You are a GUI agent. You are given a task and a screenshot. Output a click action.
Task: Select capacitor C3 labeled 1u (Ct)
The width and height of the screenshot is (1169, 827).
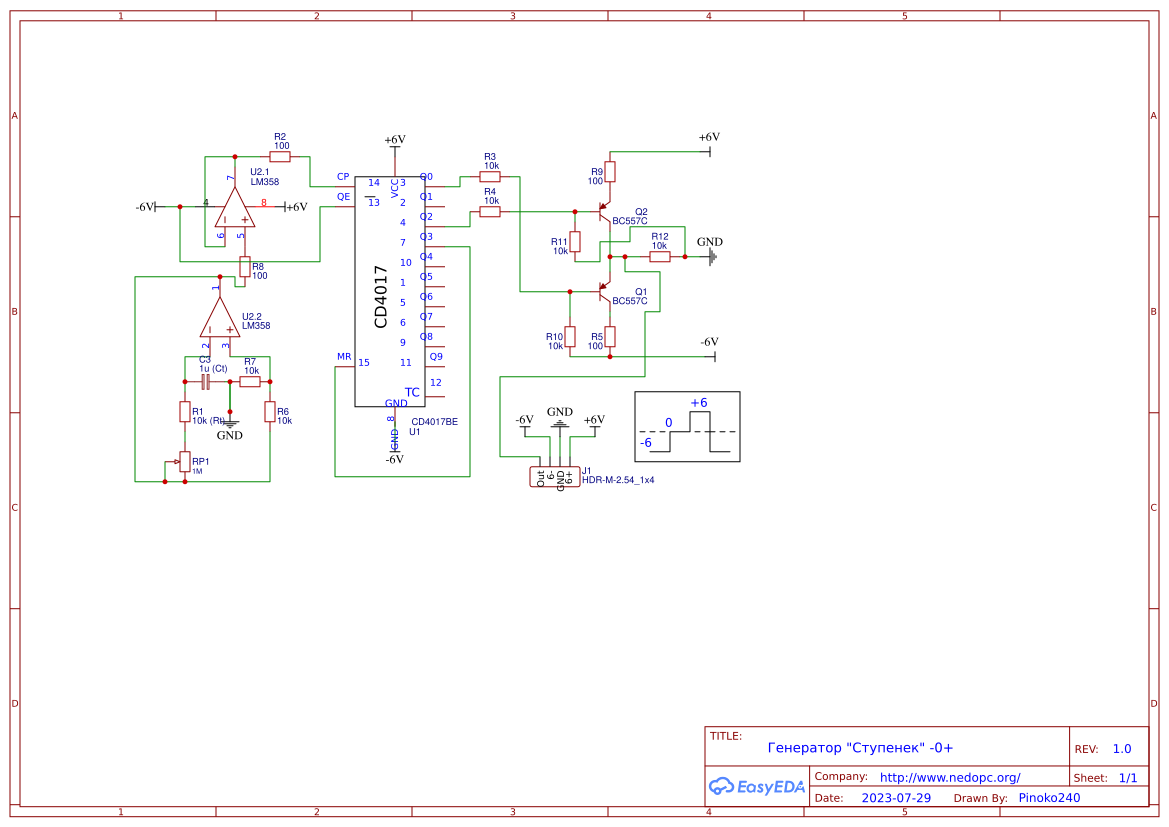(x=204, y=381)
